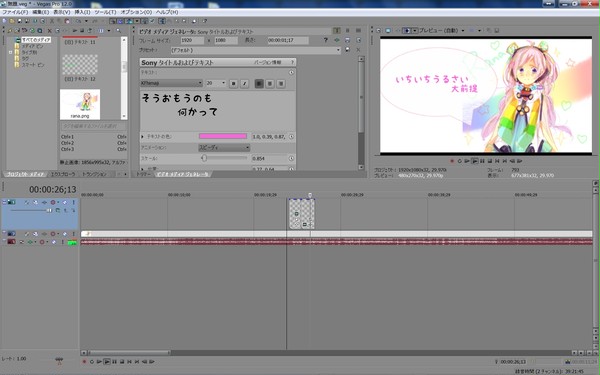The width and height of the screenshot is (600, 375).
Task: Click What's This Help toolbar icon
Action: (x=204, y=21)
